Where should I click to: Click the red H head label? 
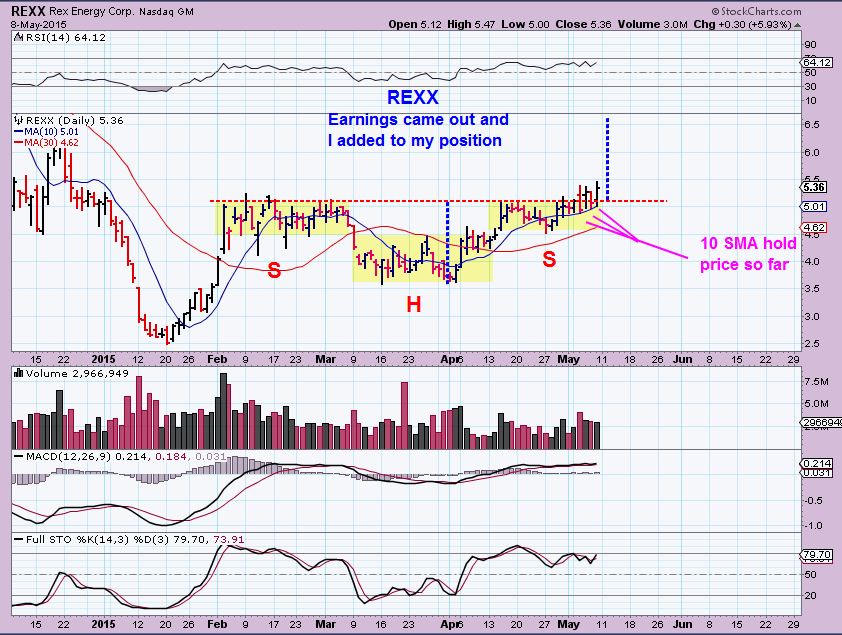point(413,305)
